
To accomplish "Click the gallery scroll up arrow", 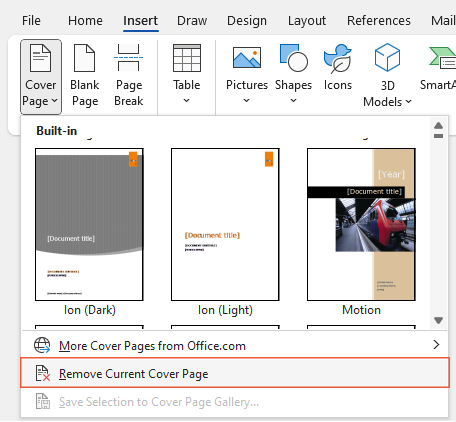I will [438, 126].
